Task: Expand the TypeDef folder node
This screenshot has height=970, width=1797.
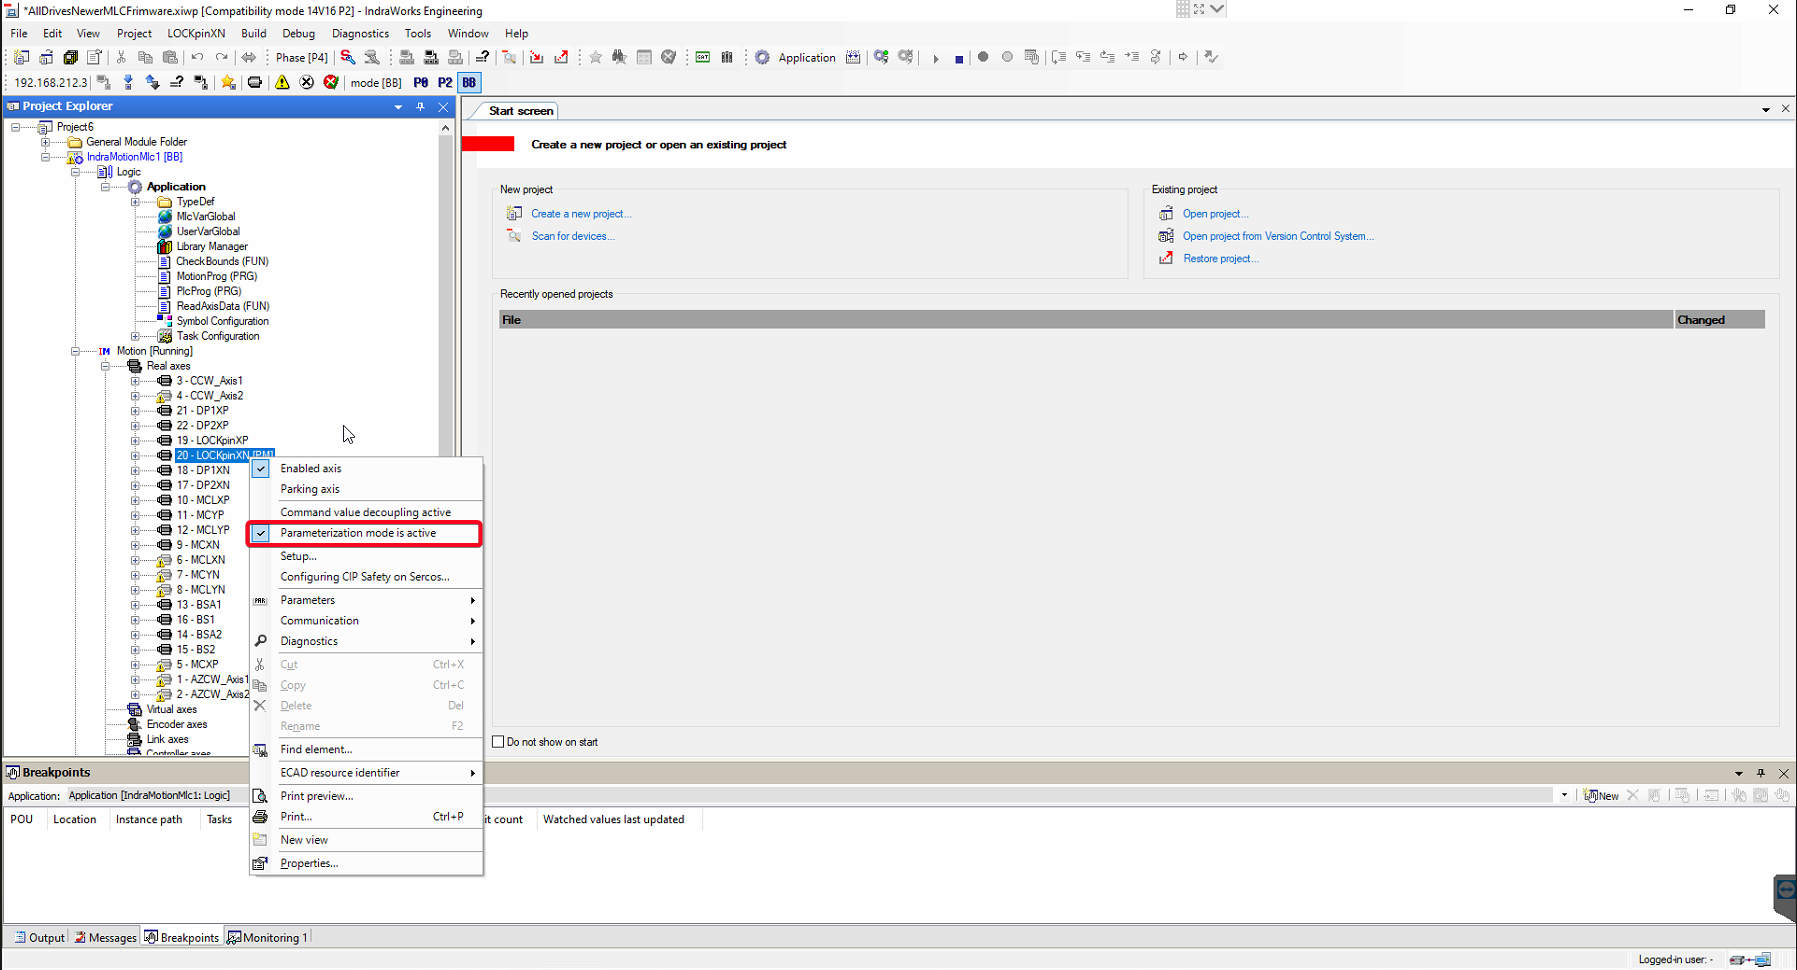Action: pos(135,202)
